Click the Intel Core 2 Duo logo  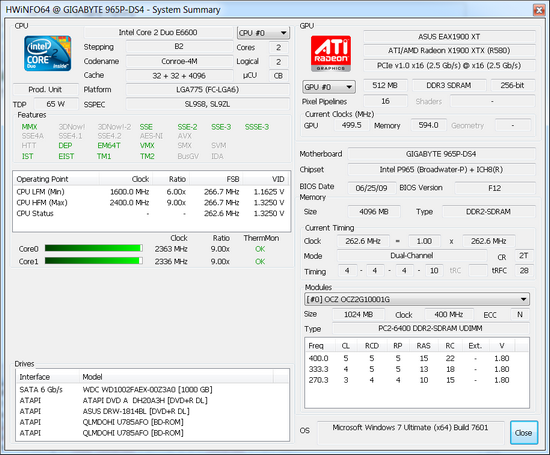pos(48,53)
